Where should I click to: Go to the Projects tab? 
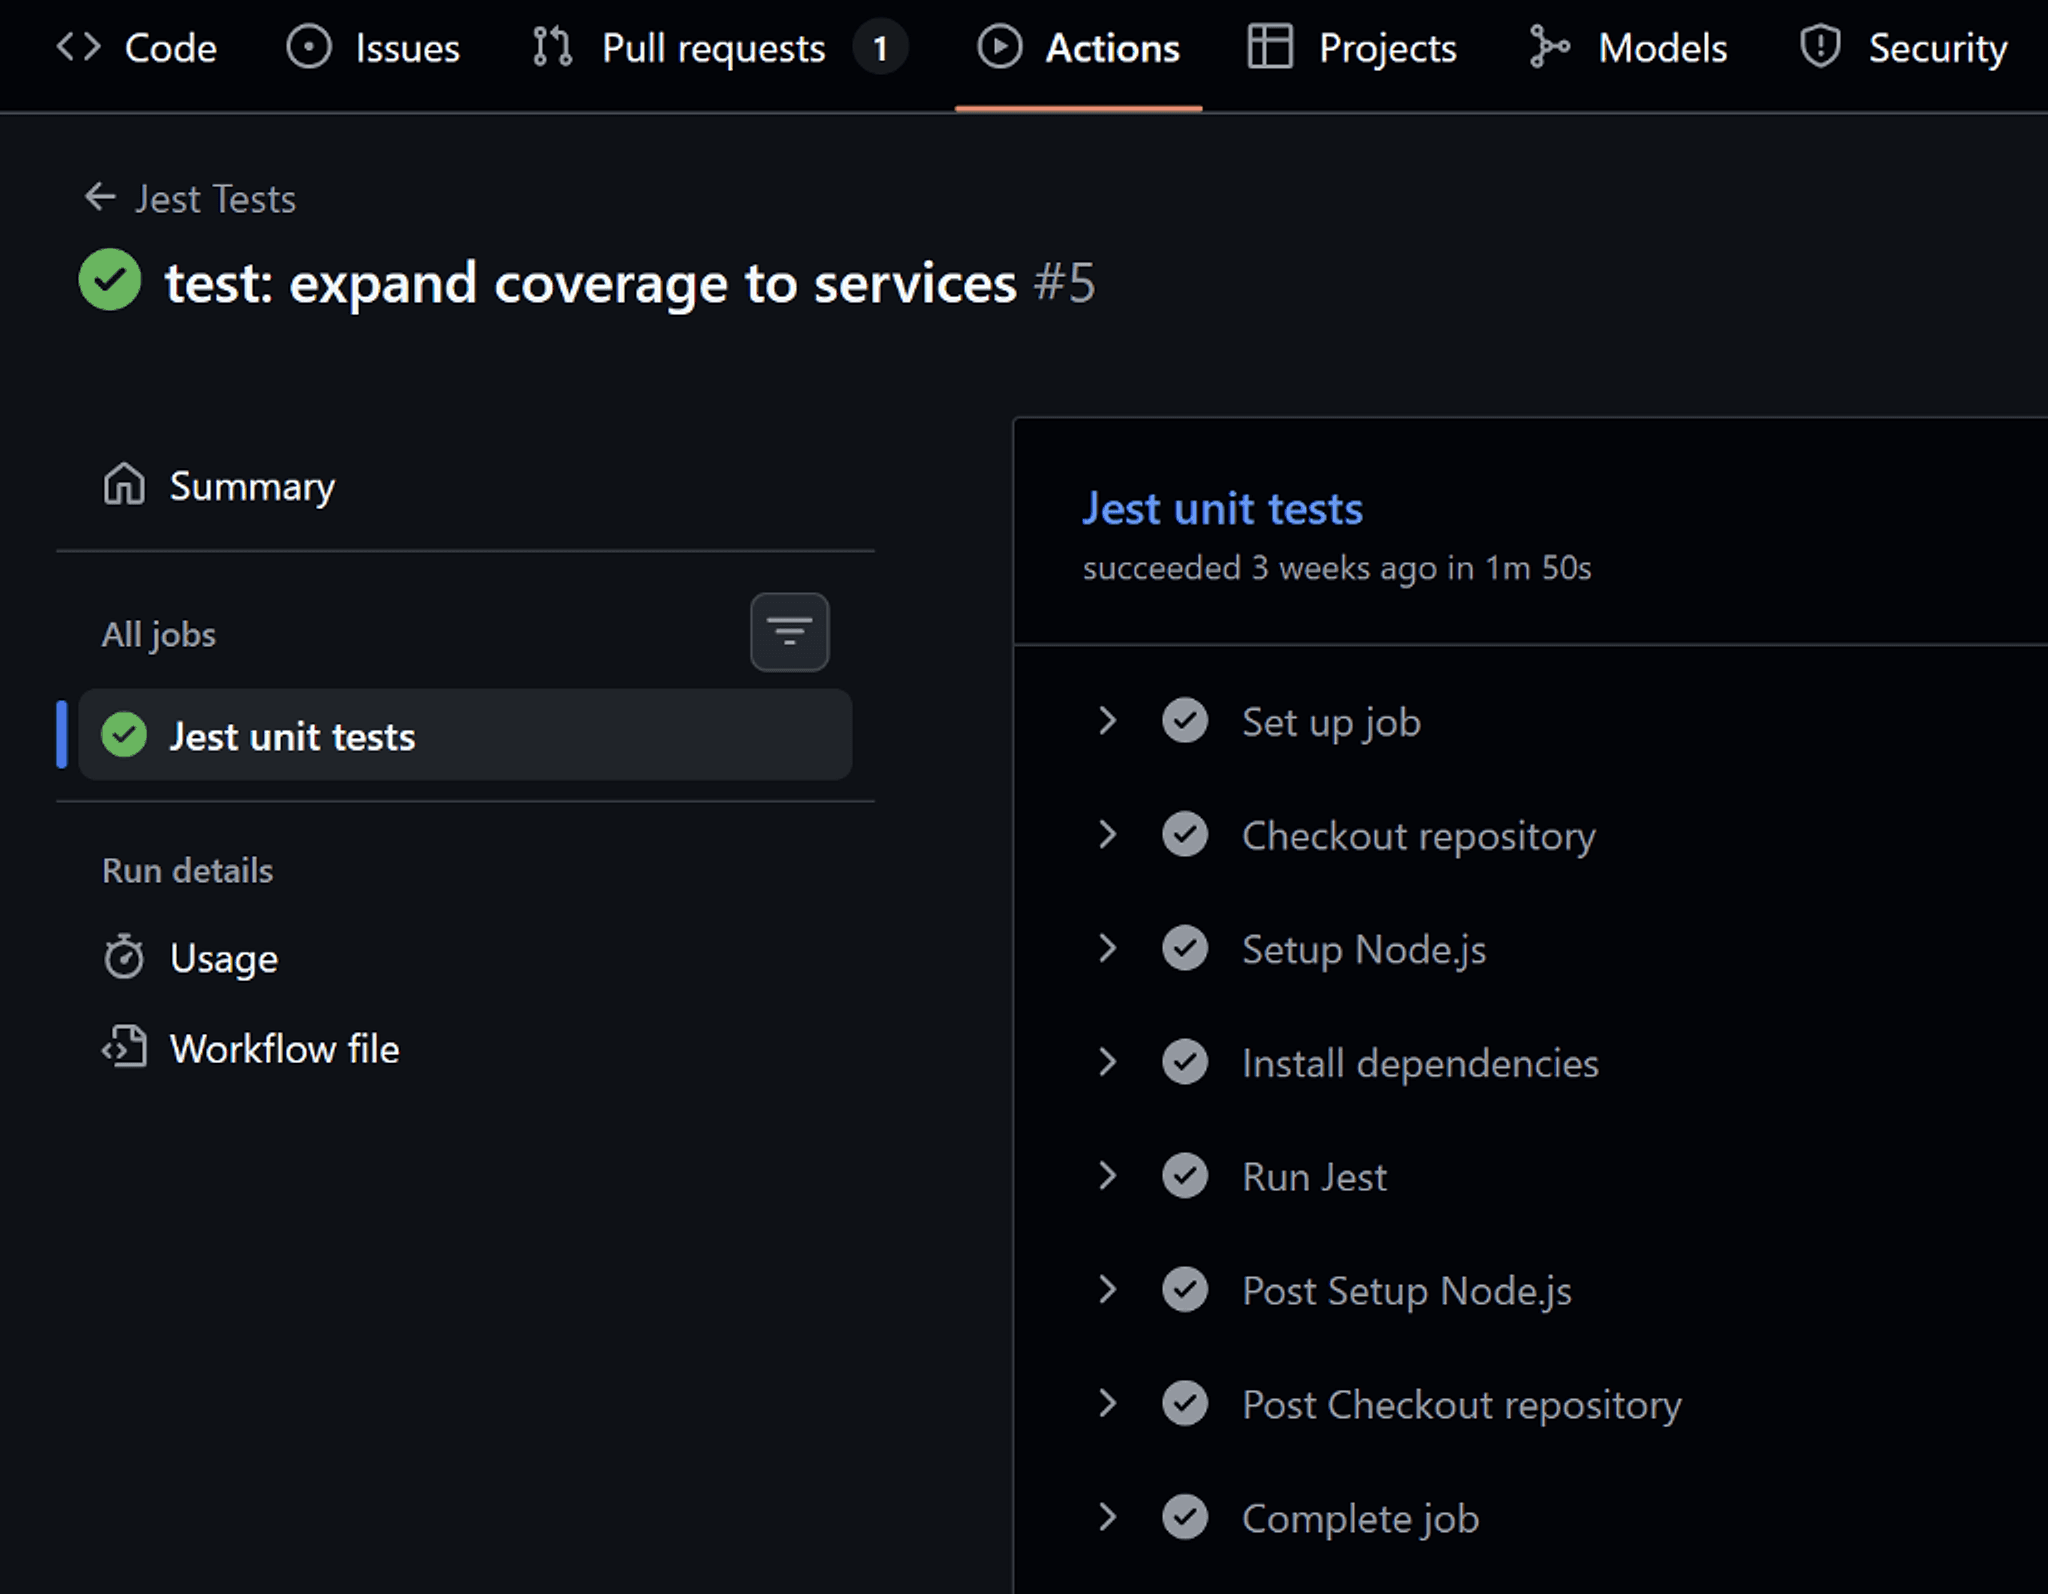point(1352,48)
